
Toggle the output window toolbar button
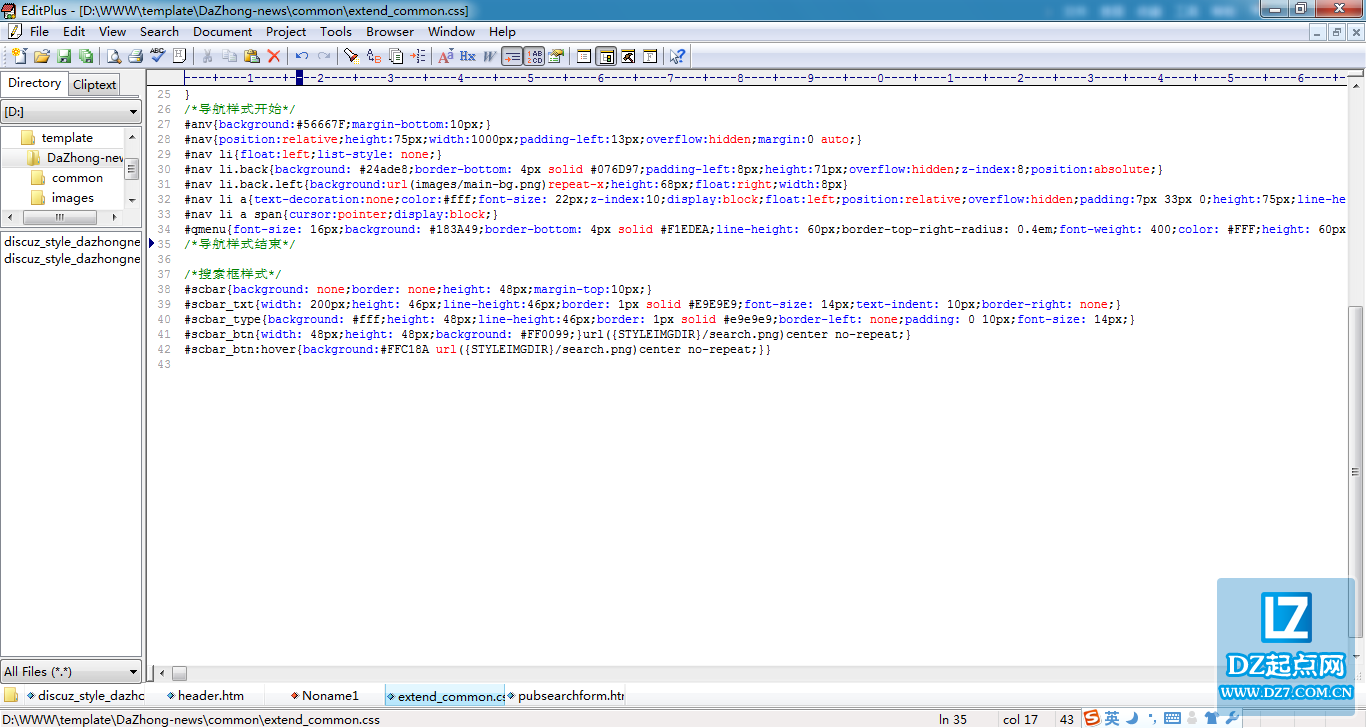coord(628,56)
